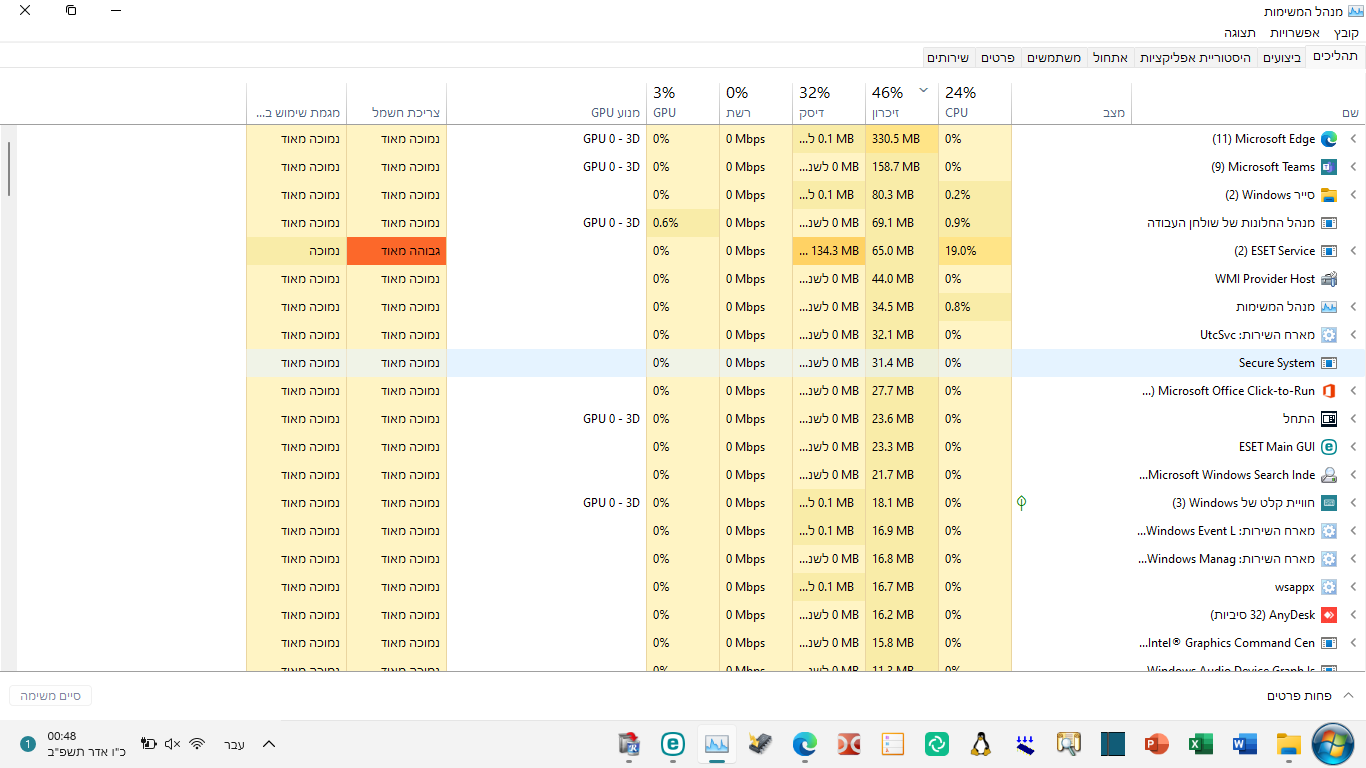This screenshot has width=1366, height=768.
Task: Open the notification center badge
Action: tap(28, 744)
